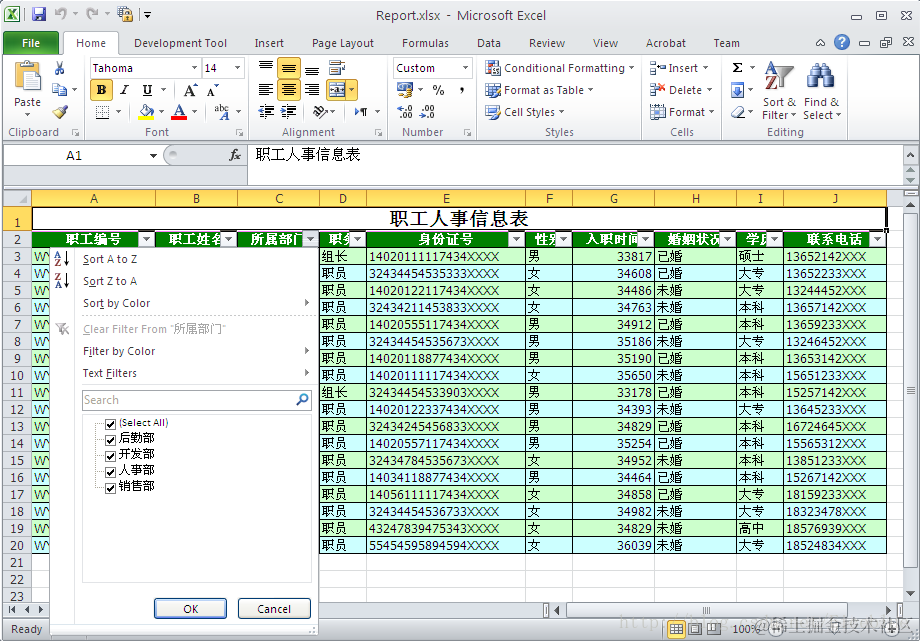Screen dimensions: 920x642
Task: Uncheck the 后勤部 filter checkbox
Action: point(110,440)
